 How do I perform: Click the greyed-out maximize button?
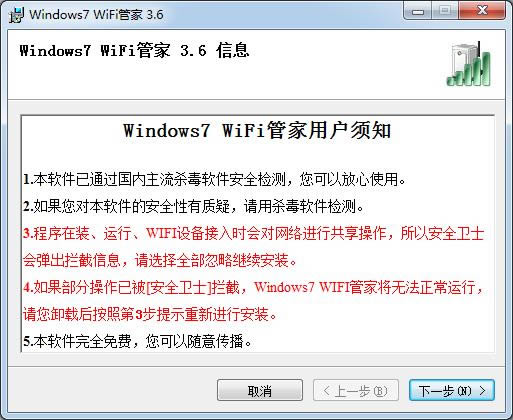point(445,11)
